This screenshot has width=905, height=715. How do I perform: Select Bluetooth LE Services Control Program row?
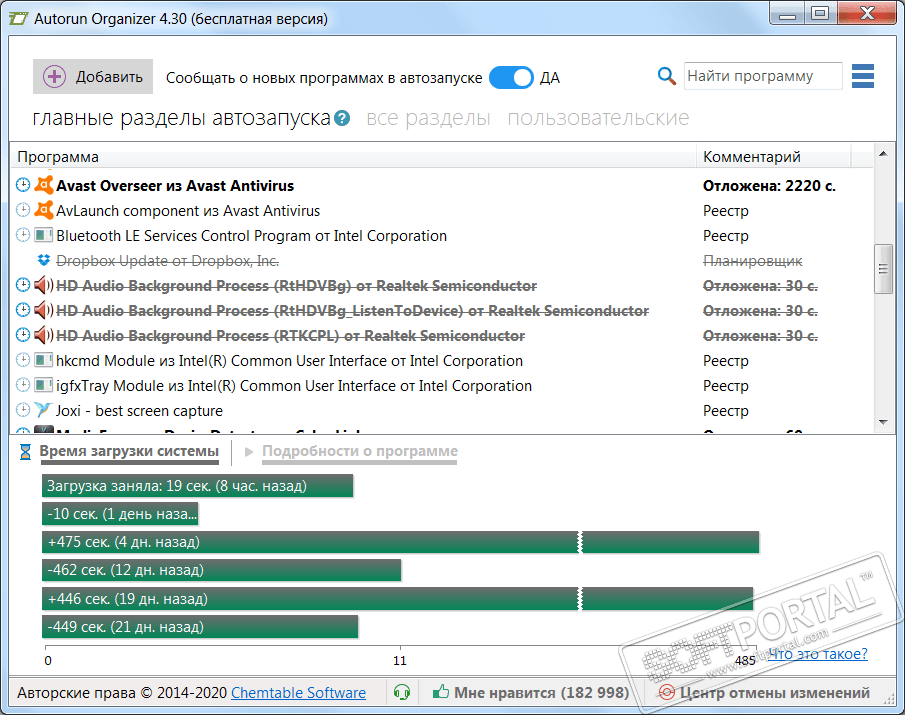pos(442,235)
